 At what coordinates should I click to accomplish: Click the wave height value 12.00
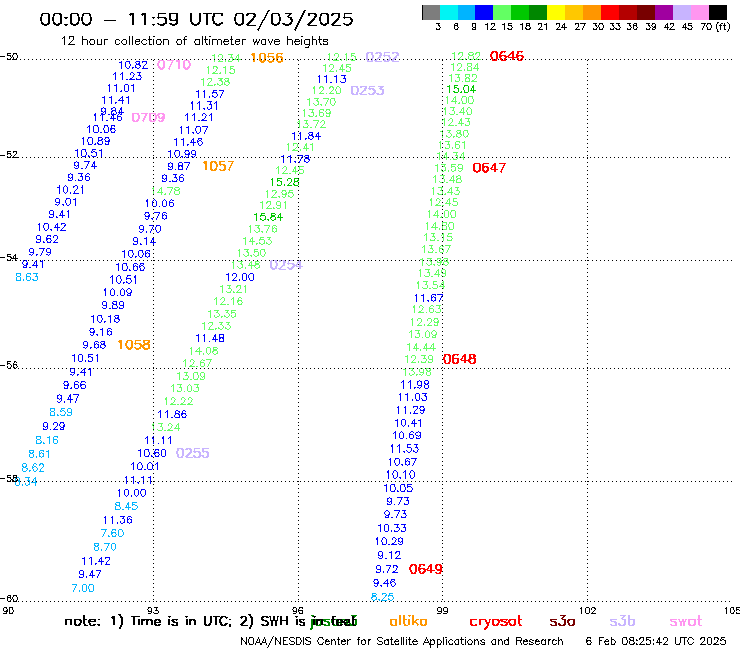coord(240,278)
